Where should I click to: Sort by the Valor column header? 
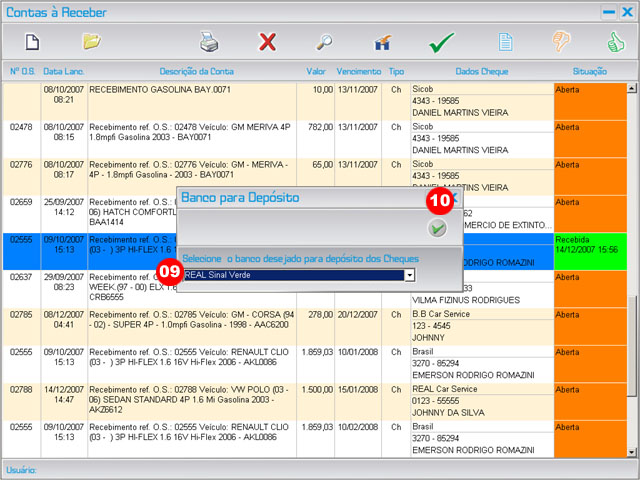pyautogui.click(x=317, y=72)
